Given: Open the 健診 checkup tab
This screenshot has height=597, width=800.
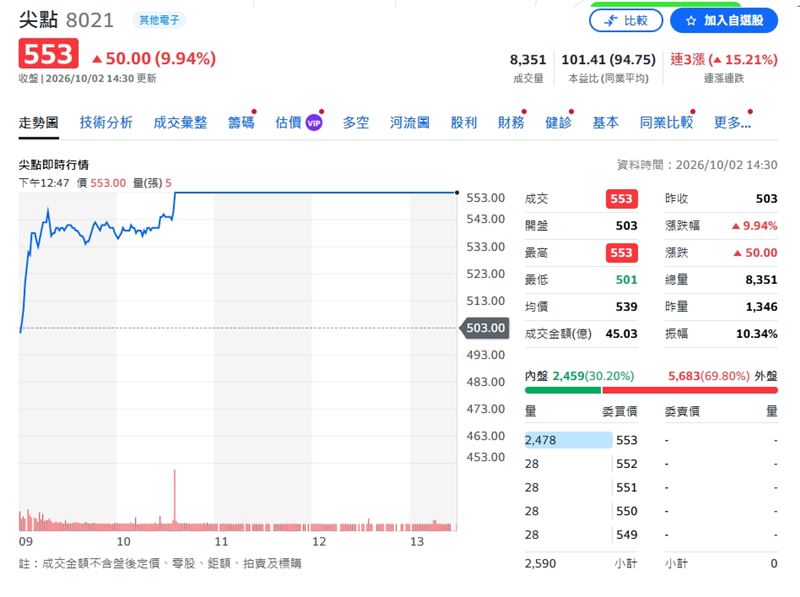Looking at the screenshot, I should click(558, 123).
